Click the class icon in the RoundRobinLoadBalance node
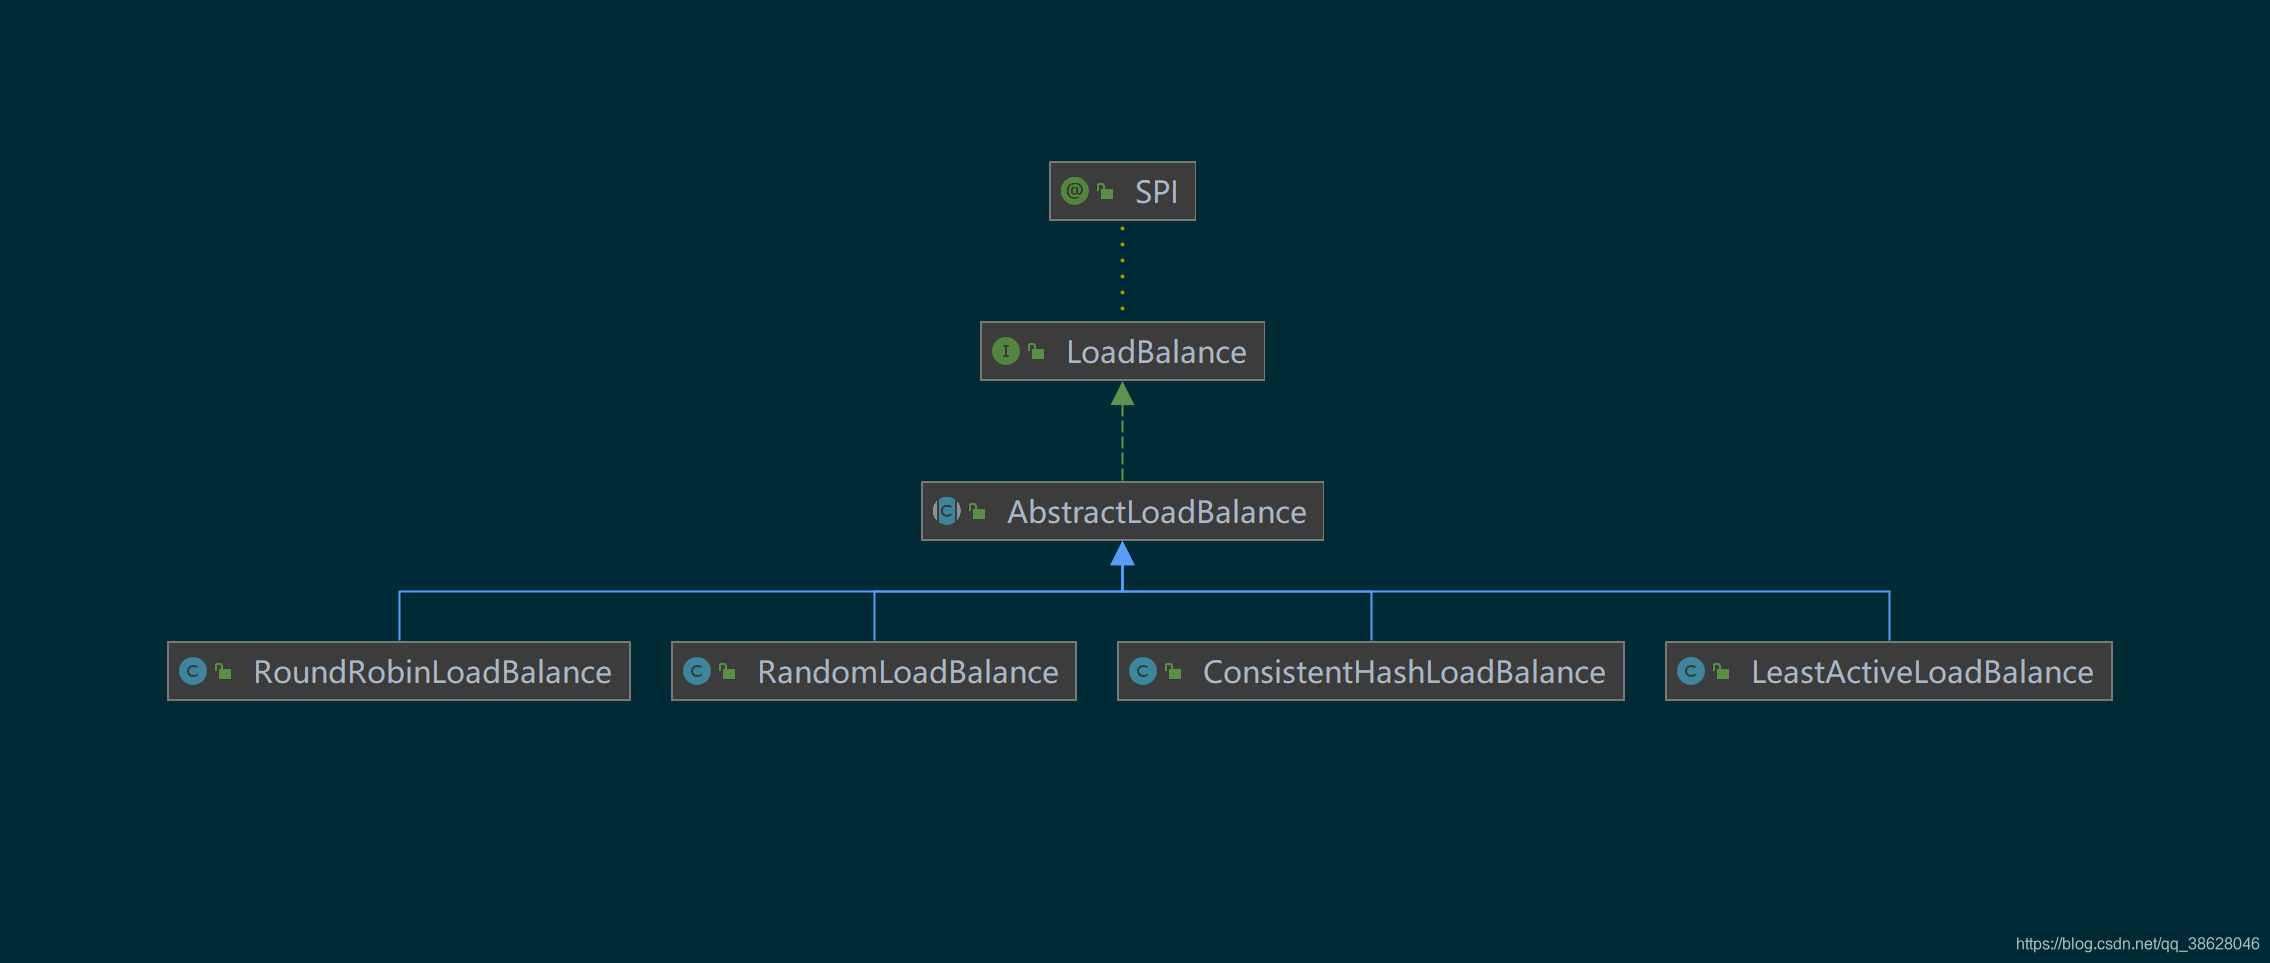The height and width of the screenshot is (963, 2270). 192,671
